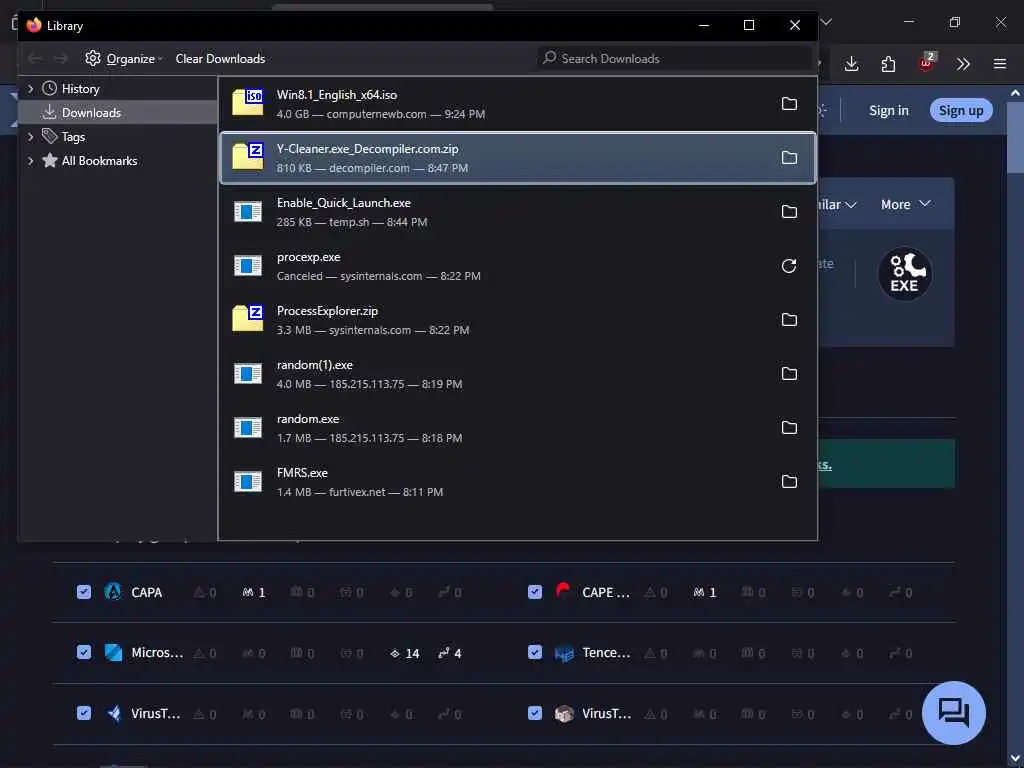Select the Enable_Quick_Launch.exe download entry
The height and width of the screenshot is (768, 1024).
518,212
